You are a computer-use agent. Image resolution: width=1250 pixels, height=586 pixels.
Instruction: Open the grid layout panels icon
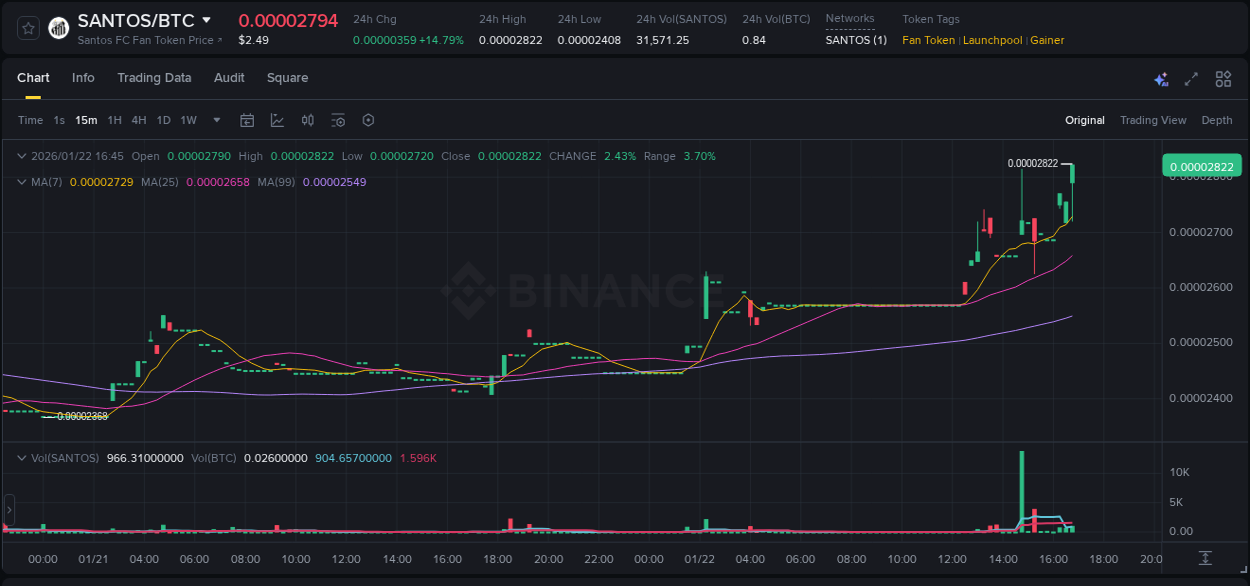1223,78
